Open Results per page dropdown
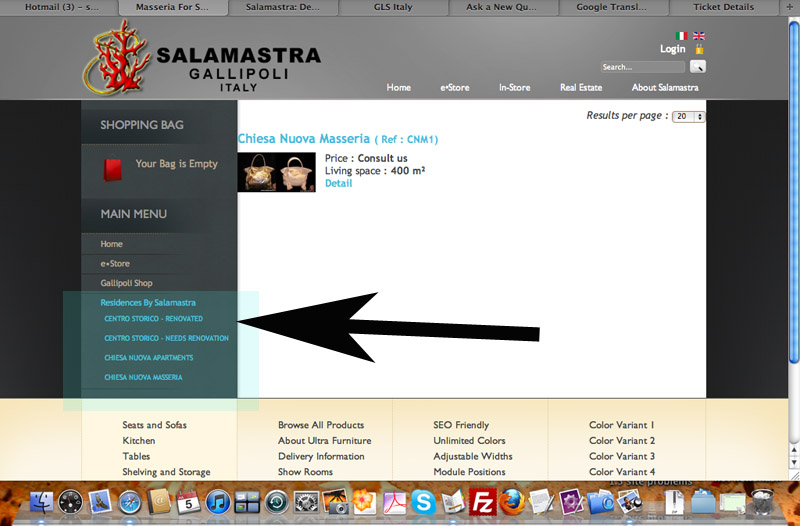 688,116
